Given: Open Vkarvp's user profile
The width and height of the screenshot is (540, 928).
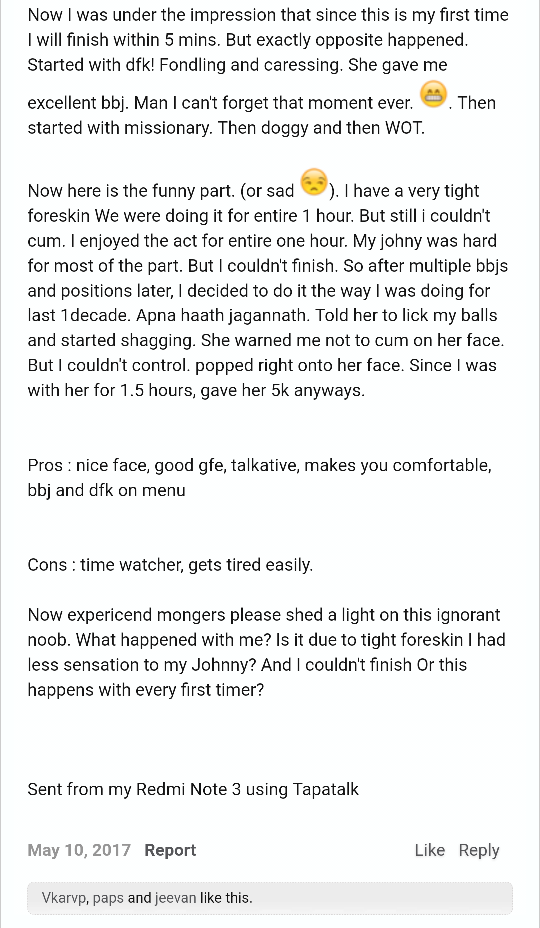Looking at the screenshot, I should (x=65, y=898).
